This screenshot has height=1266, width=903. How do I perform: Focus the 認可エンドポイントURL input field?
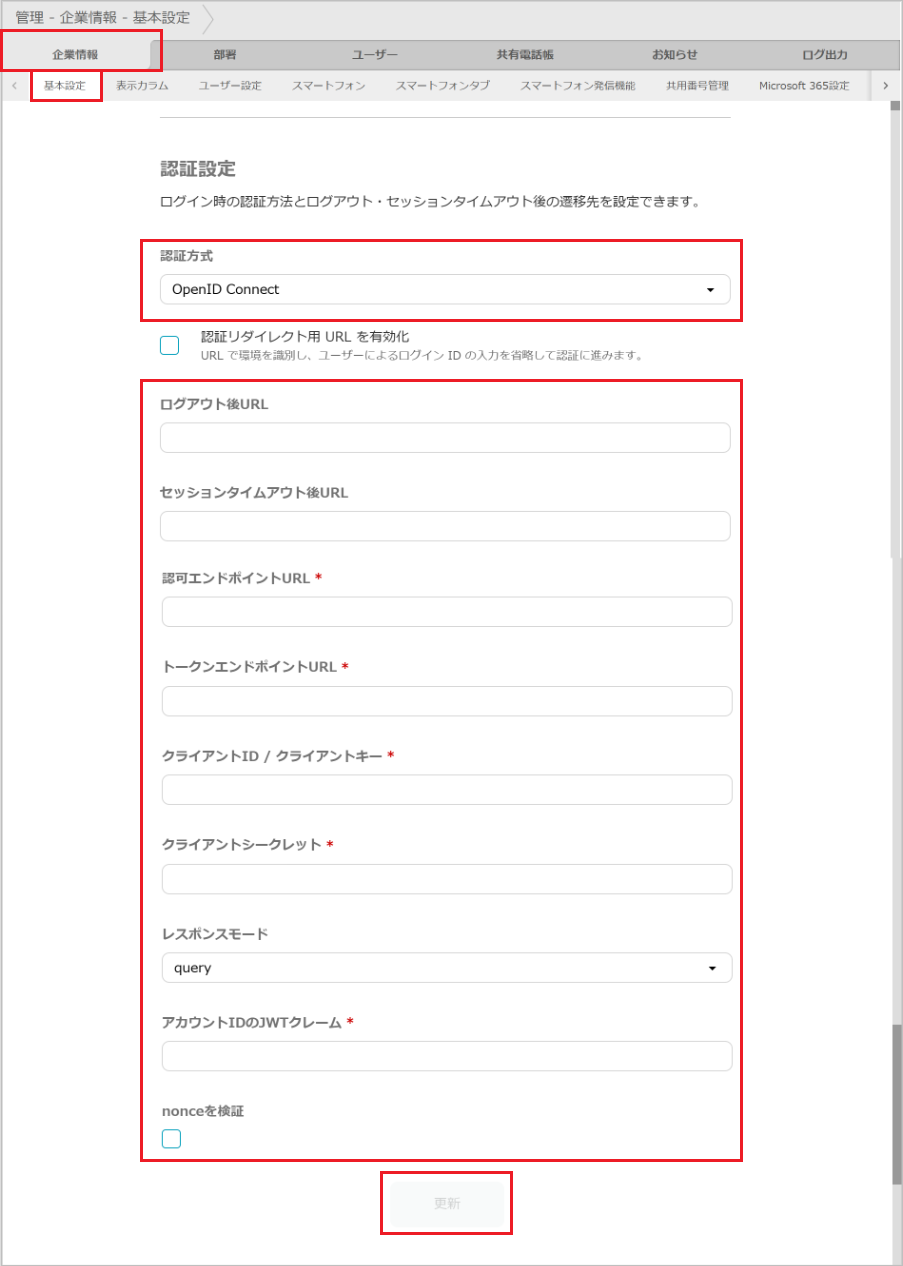tap(446, 611)
